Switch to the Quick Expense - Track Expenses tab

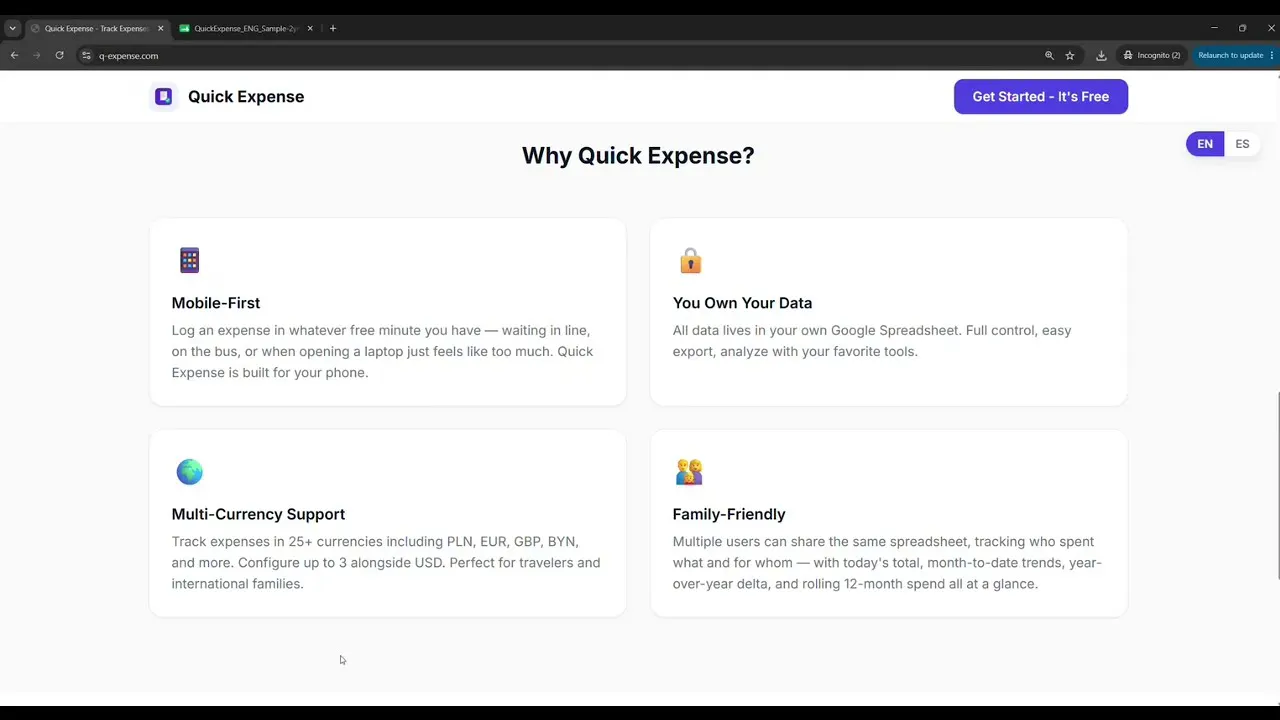[x=96, y=28]
